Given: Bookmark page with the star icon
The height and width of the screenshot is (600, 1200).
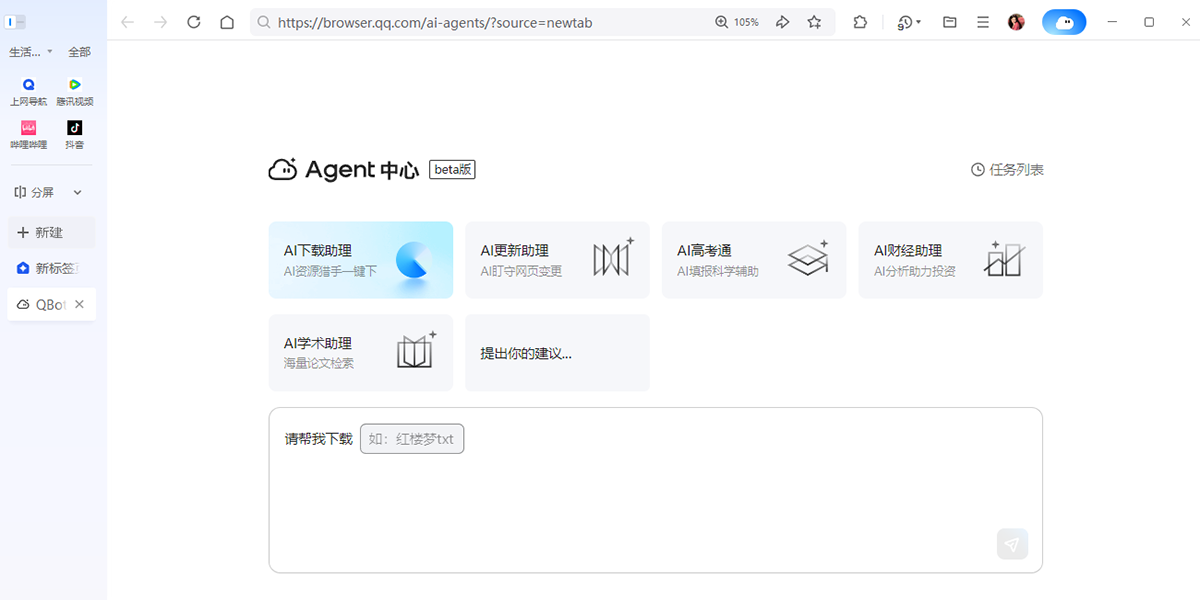Looking at the screenshot, I should tap(814, 22).
